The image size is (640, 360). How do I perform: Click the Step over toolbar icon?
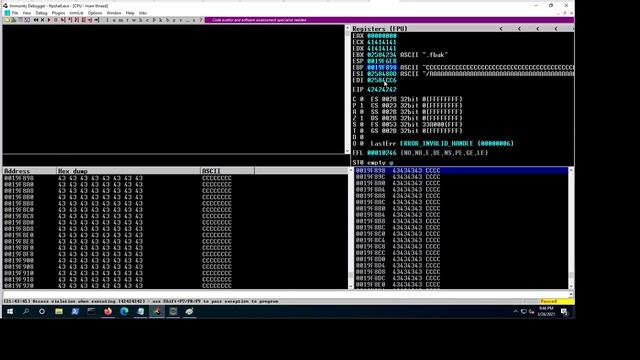[x=69, y=20]
